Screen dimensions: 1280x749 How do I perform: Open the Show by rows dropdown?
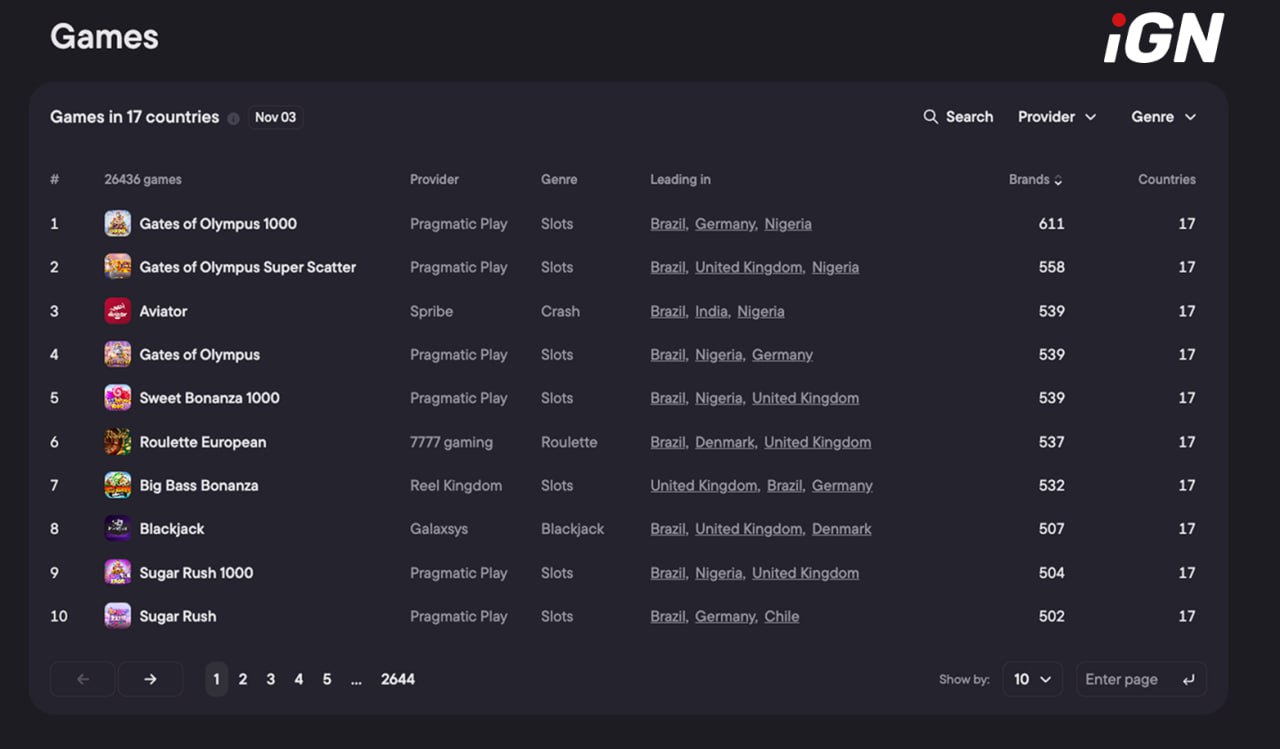(x=1032, y=679)
